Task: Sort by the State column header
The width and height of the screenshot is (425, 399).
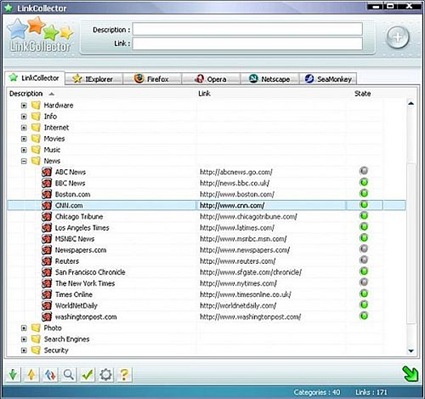Action: (364, 94)
